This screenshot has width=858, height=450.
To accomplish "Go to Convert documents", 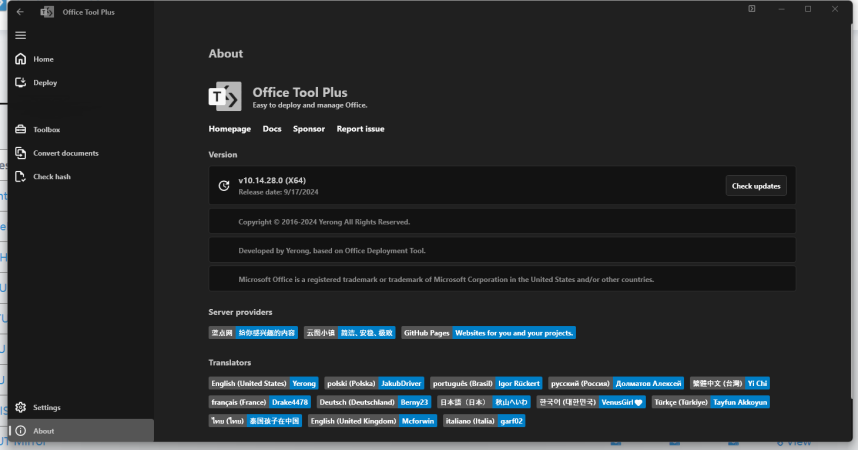I will (x=81, y=153).
